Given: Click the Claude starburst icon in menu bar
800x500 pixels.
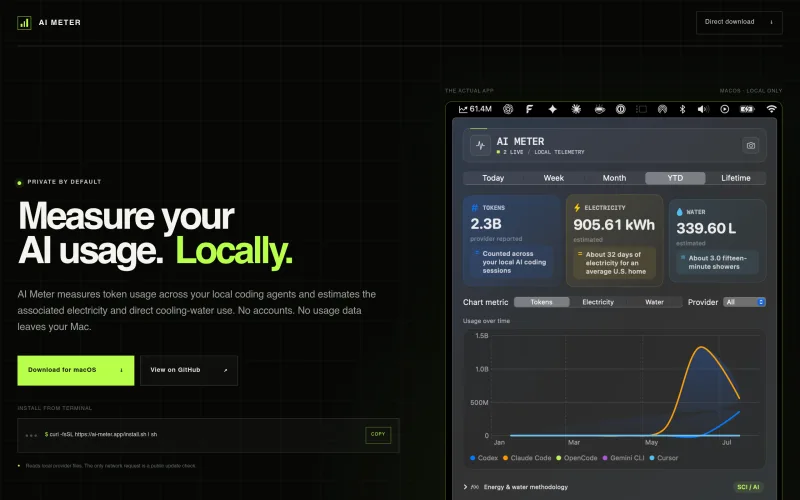Looking at the screenshot, I should tap(576, 109).
